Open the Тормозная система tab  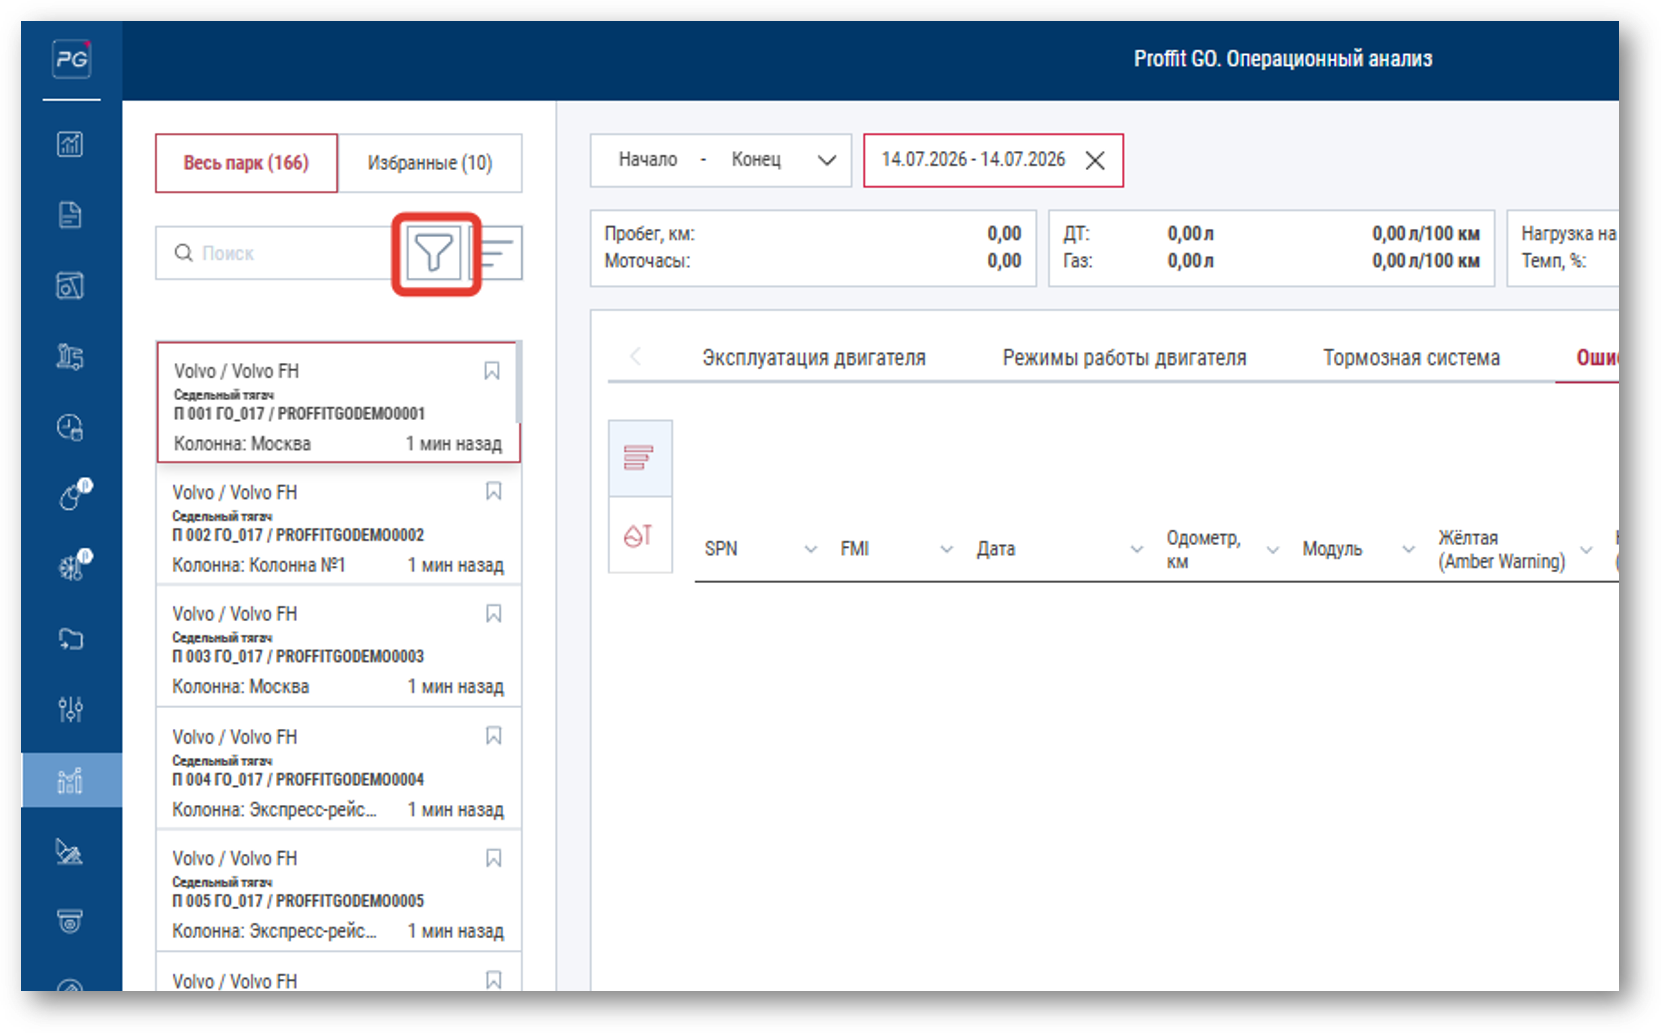tap(1411, 358)
